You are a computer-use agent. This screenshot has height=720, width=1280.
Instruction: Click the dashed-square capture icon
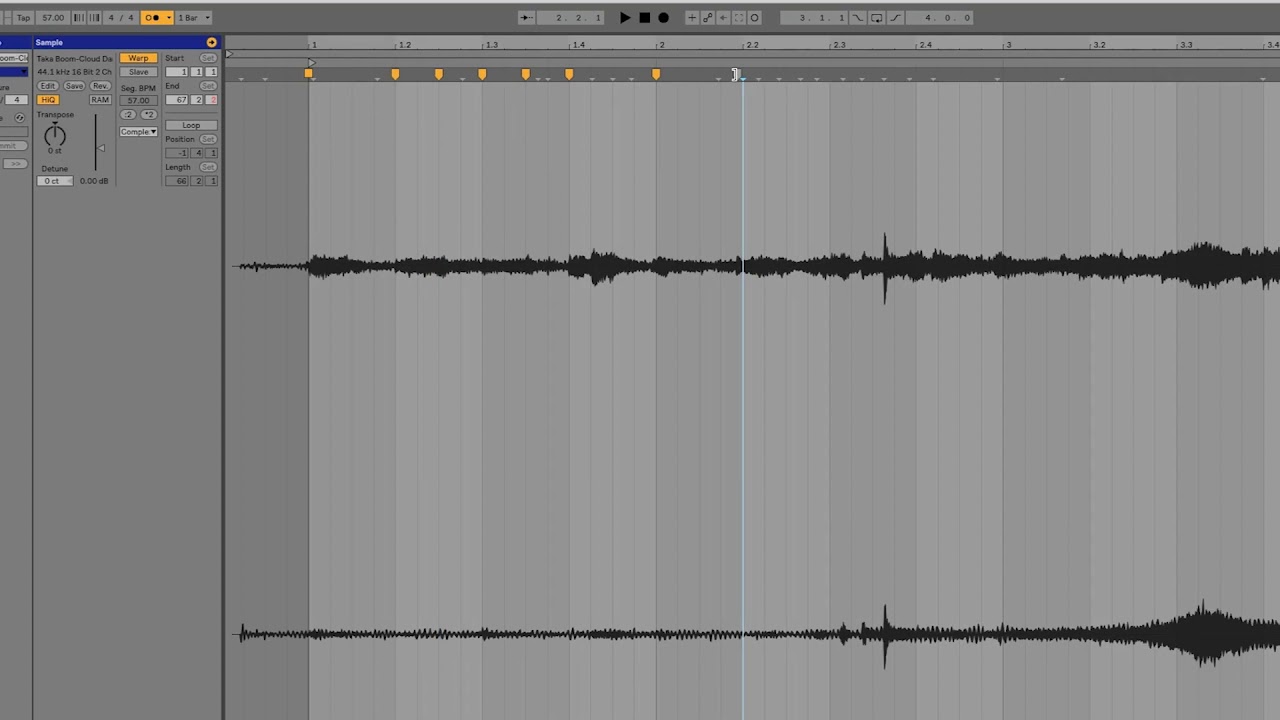pyautogui.click(x=739, y=17)
